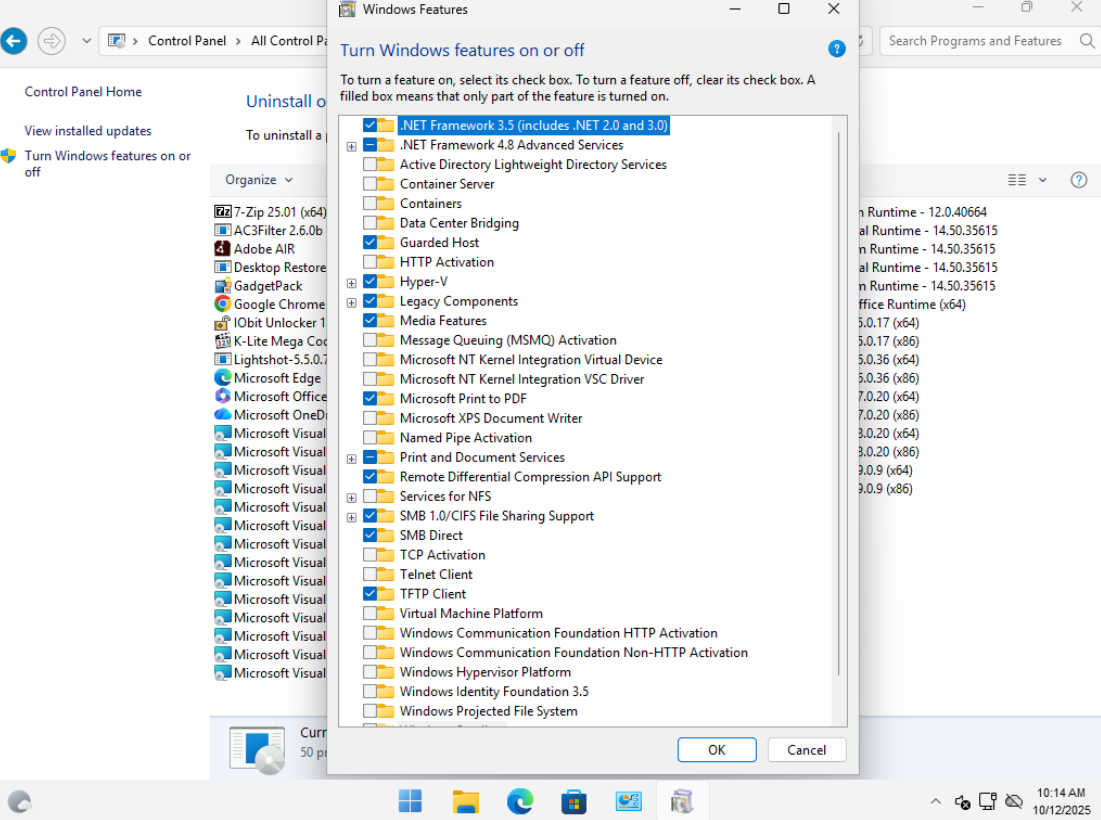
Task: Toggle Microsoft Print to PDF checkbox
Action: coord(369,398)
